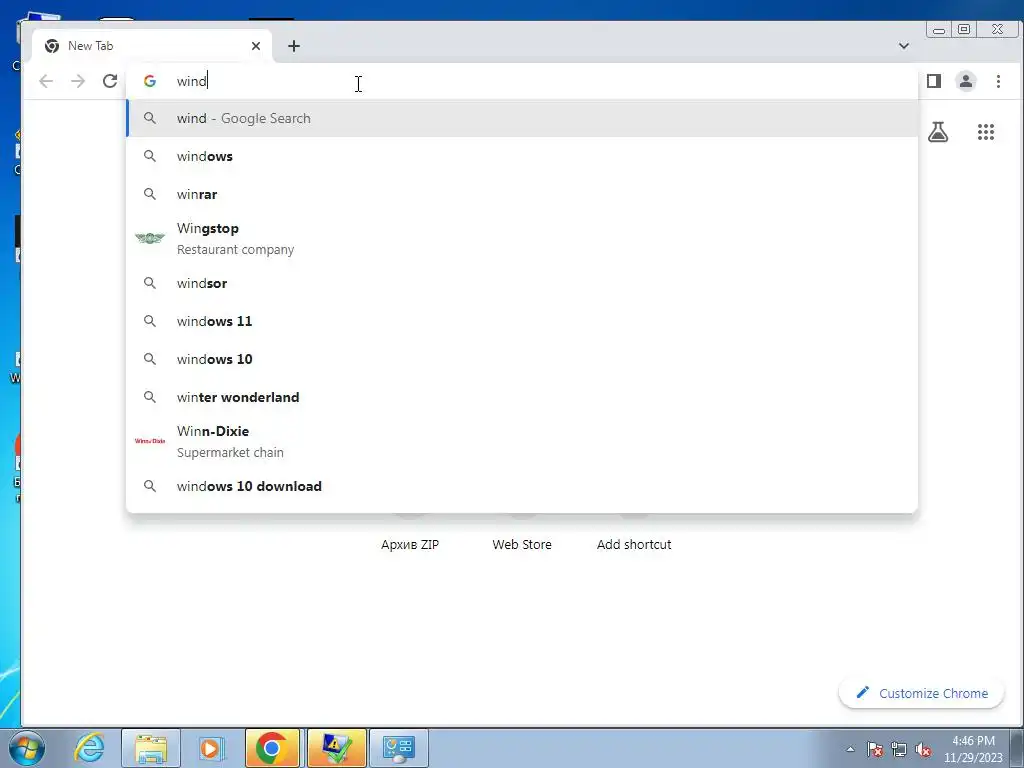
Task: Select 'winter wonderland' suggestion
Action: coord(522,396)
